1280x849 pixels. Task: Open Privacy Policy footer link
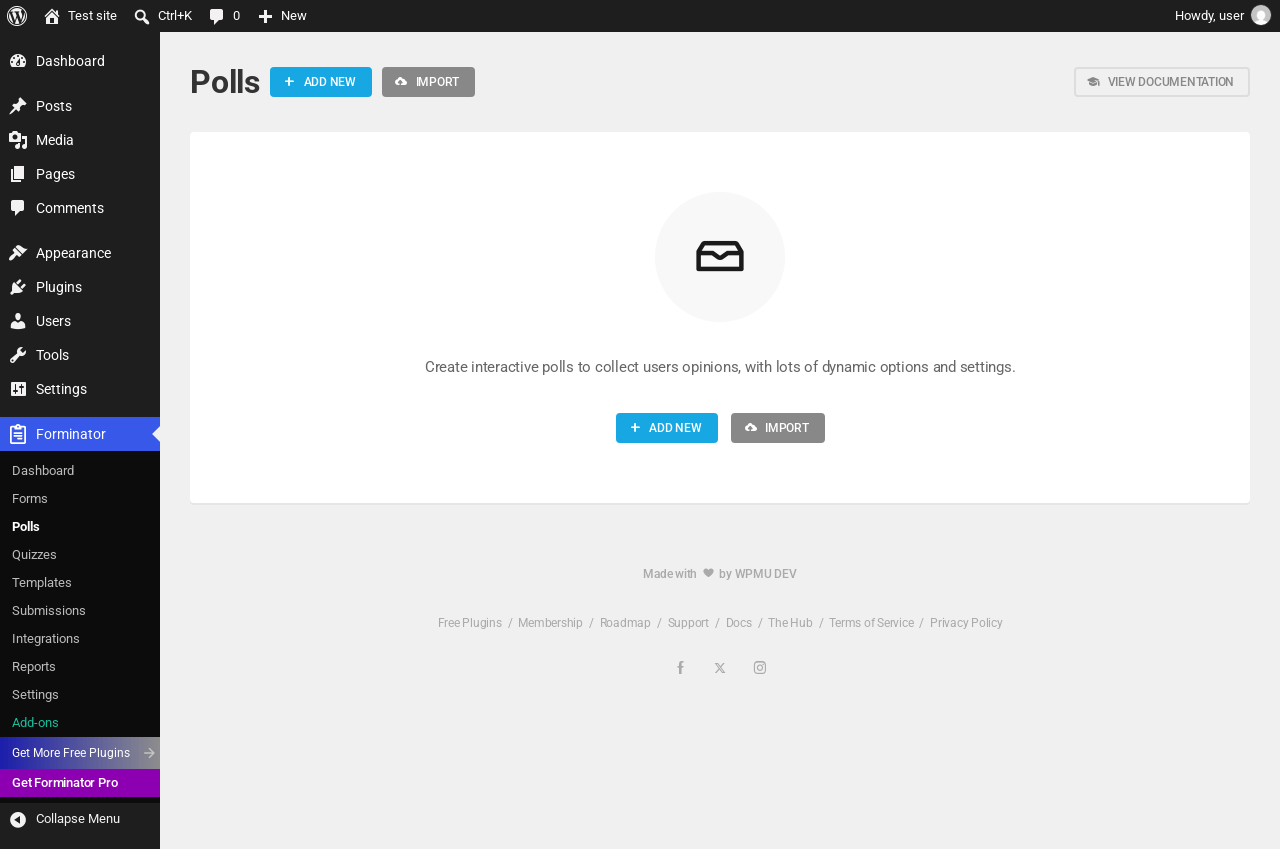point(966,623)
